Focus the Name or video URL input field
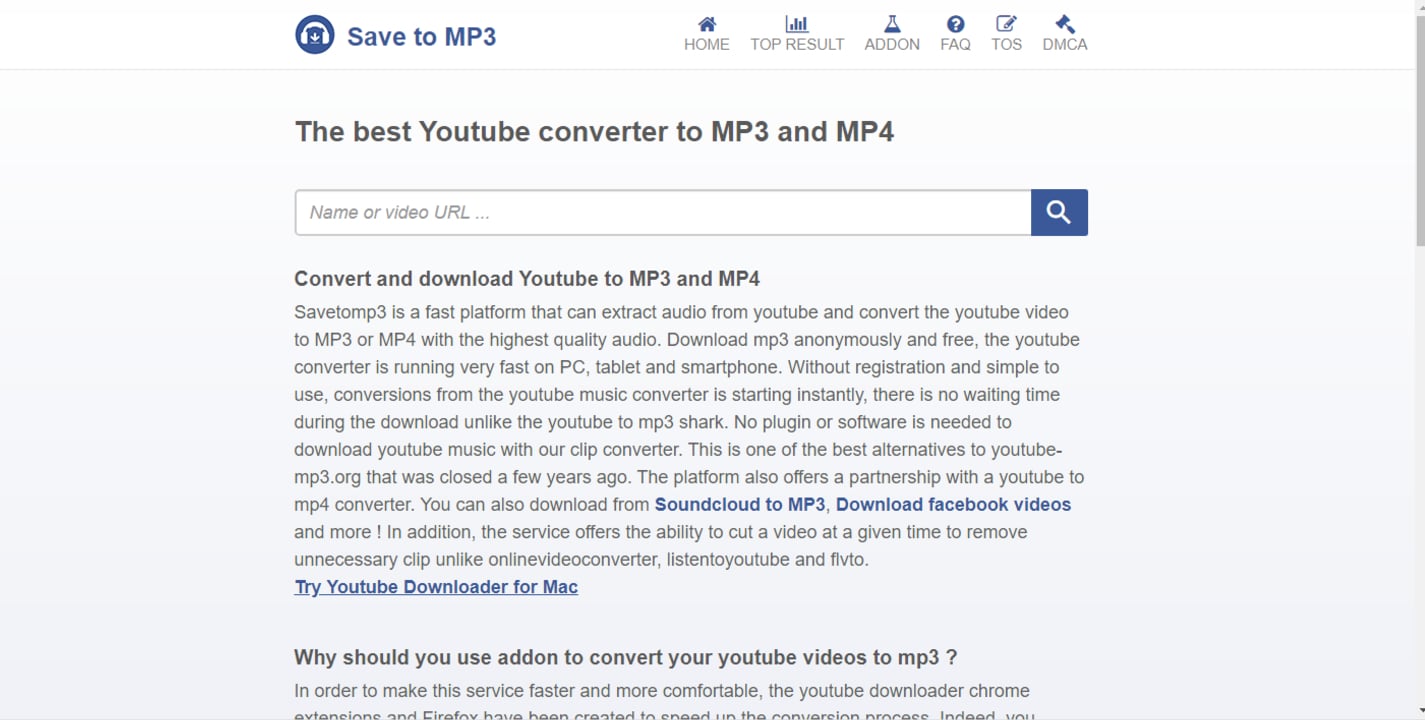The image size is (1425, 720). point(663,212)
